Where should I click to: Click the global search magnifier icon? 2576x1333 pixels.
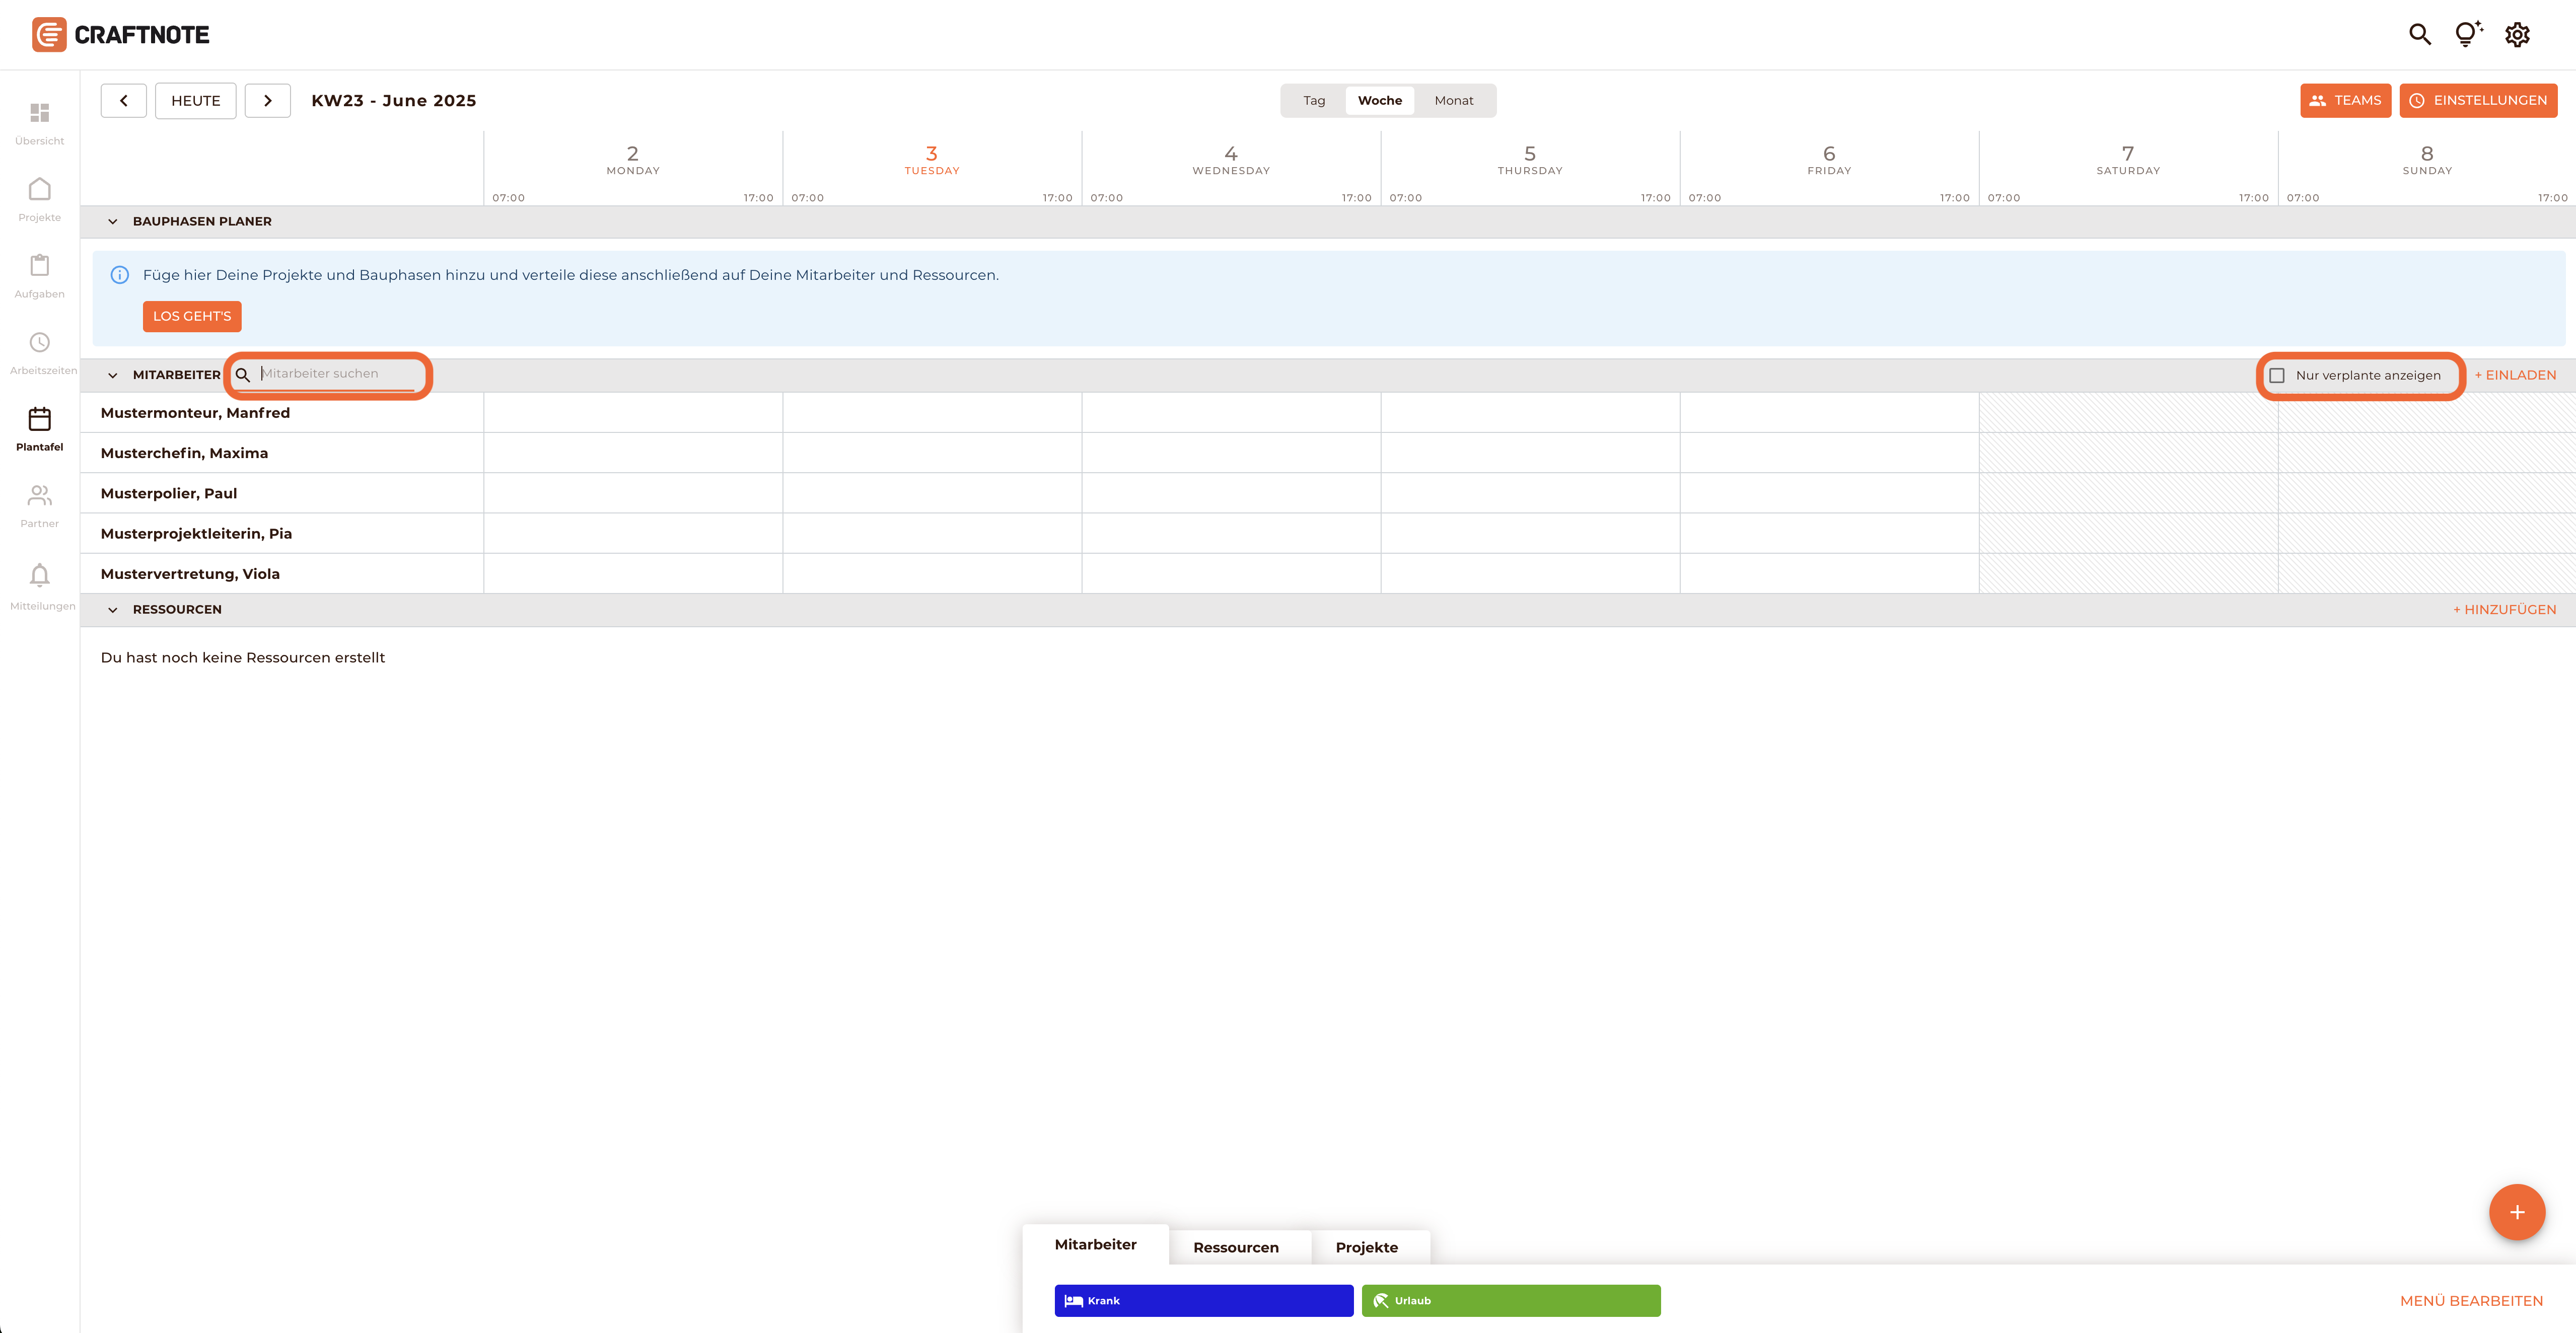click(2420, 35)
